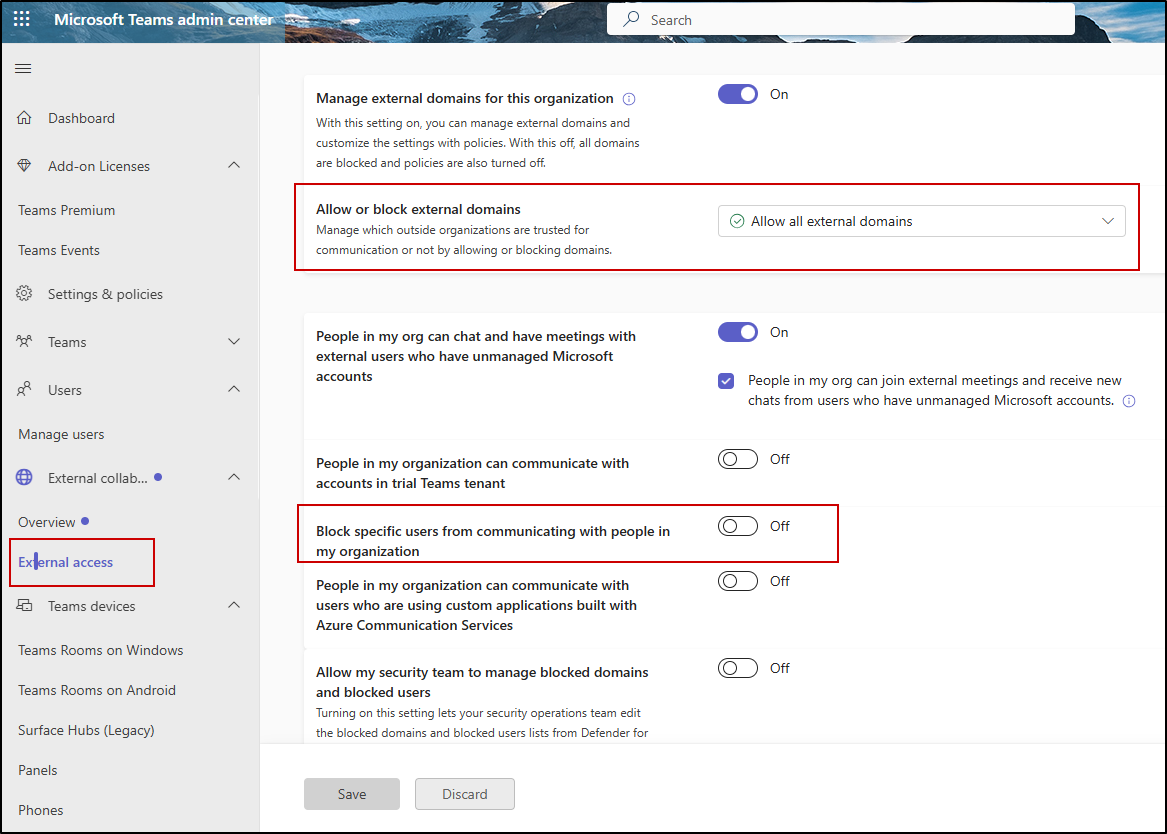
Task: Click the Discard button
Action: click(x=464, y=794)
